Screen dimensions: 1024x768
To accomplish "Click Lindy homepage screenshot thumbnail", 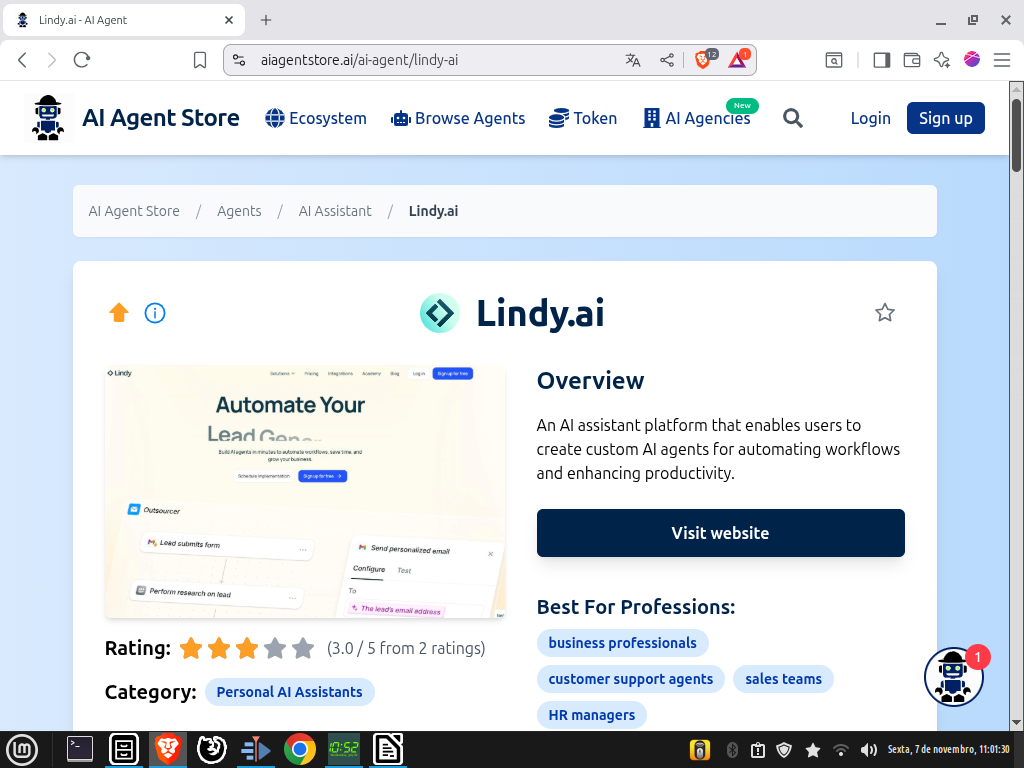I will pos(304,491).
